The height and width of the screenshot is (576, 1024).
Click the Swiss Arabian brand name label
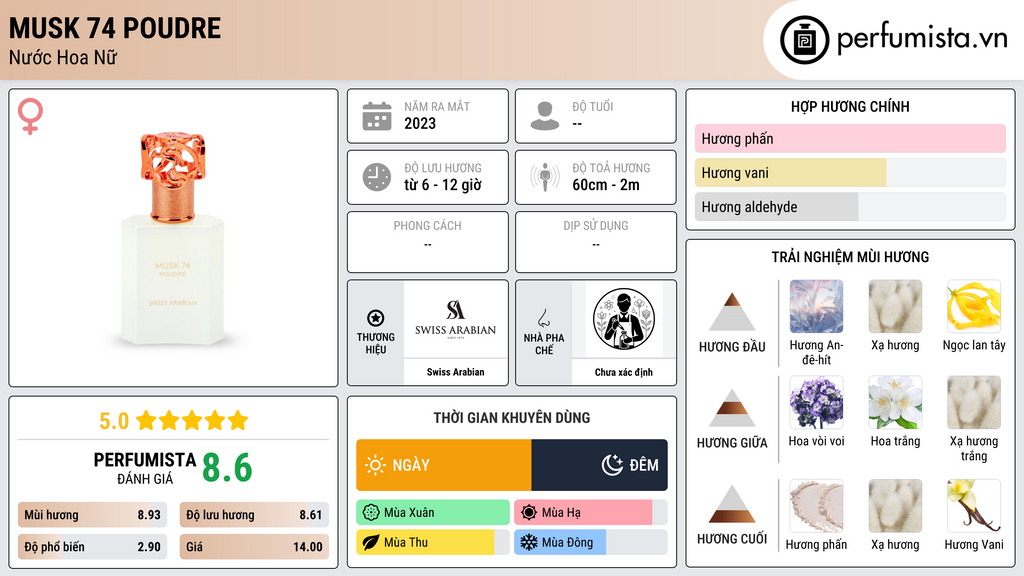(455, 372)
